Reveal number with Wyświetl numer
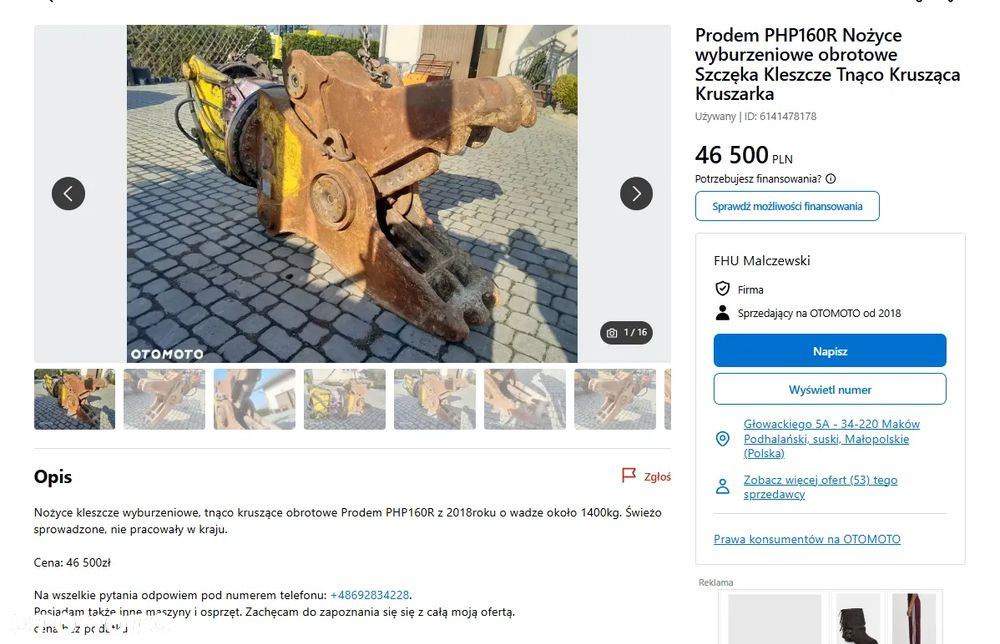This screenshot has height=644, width=1000. [830, 389]
